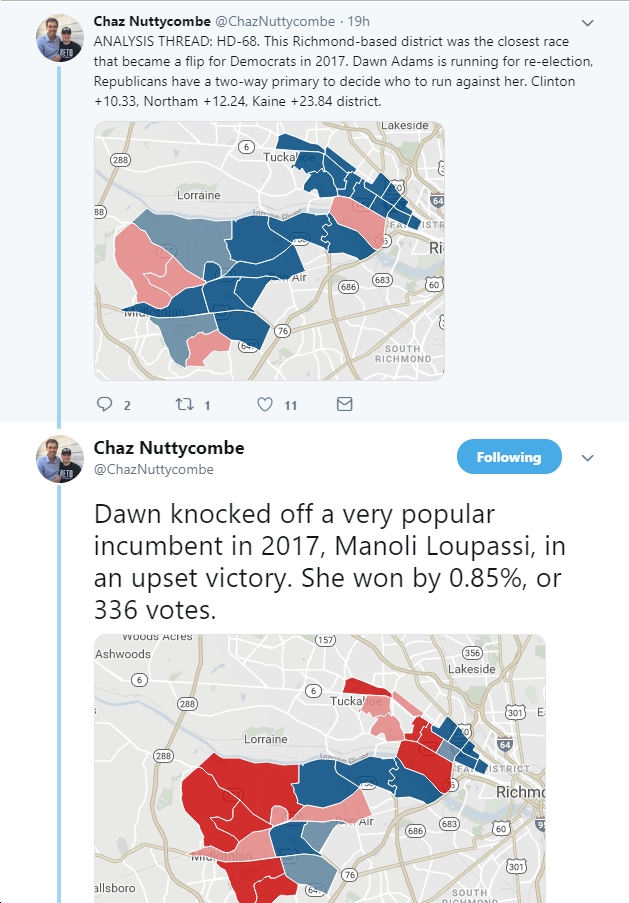Click the @ChazNuttycombe handle under second name
Screen dimensions: 629x903
pos(154,469)
